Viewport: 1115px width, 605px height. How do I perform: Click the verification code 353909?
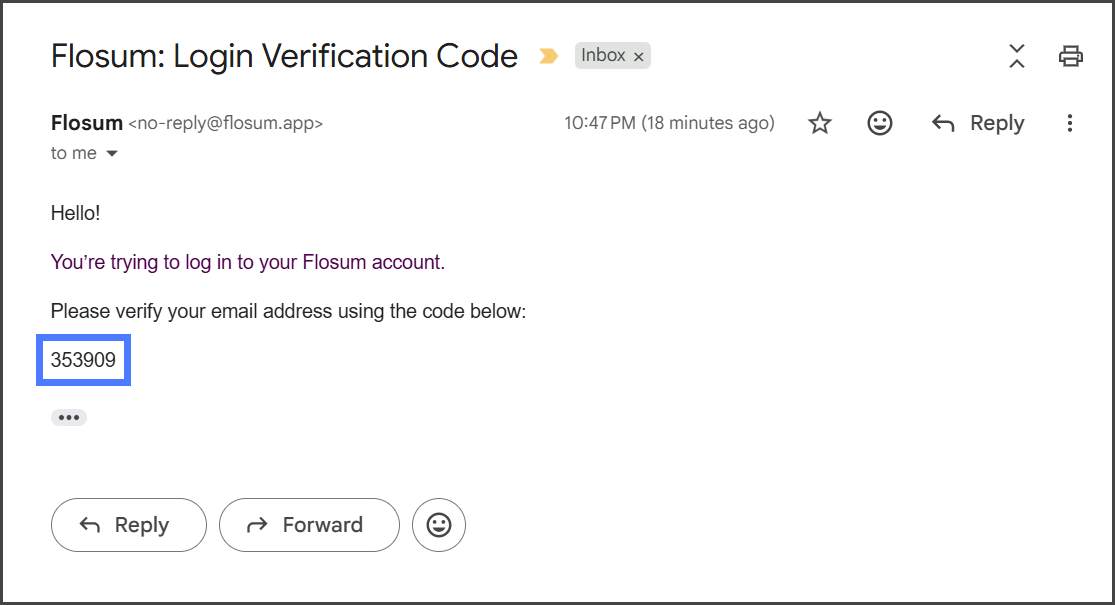[84, 360]
